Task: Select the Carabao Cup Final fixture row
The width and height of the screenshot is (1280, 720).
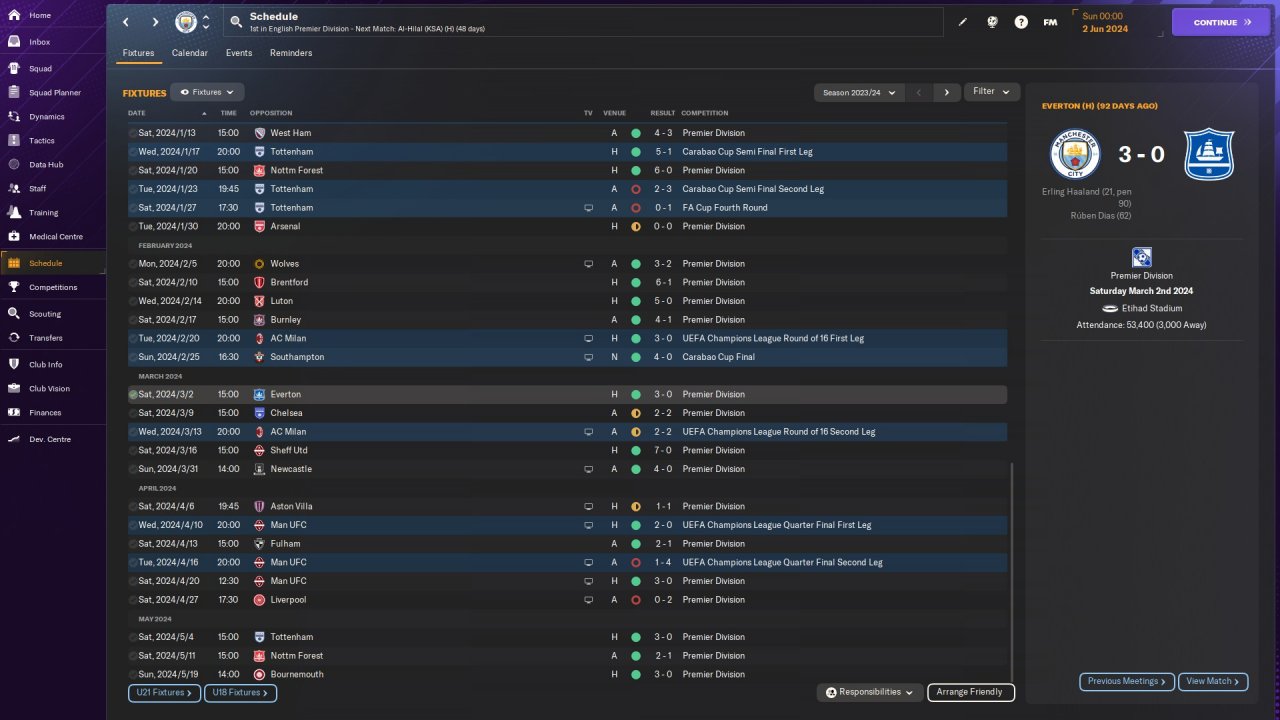Action: point(567,357)
